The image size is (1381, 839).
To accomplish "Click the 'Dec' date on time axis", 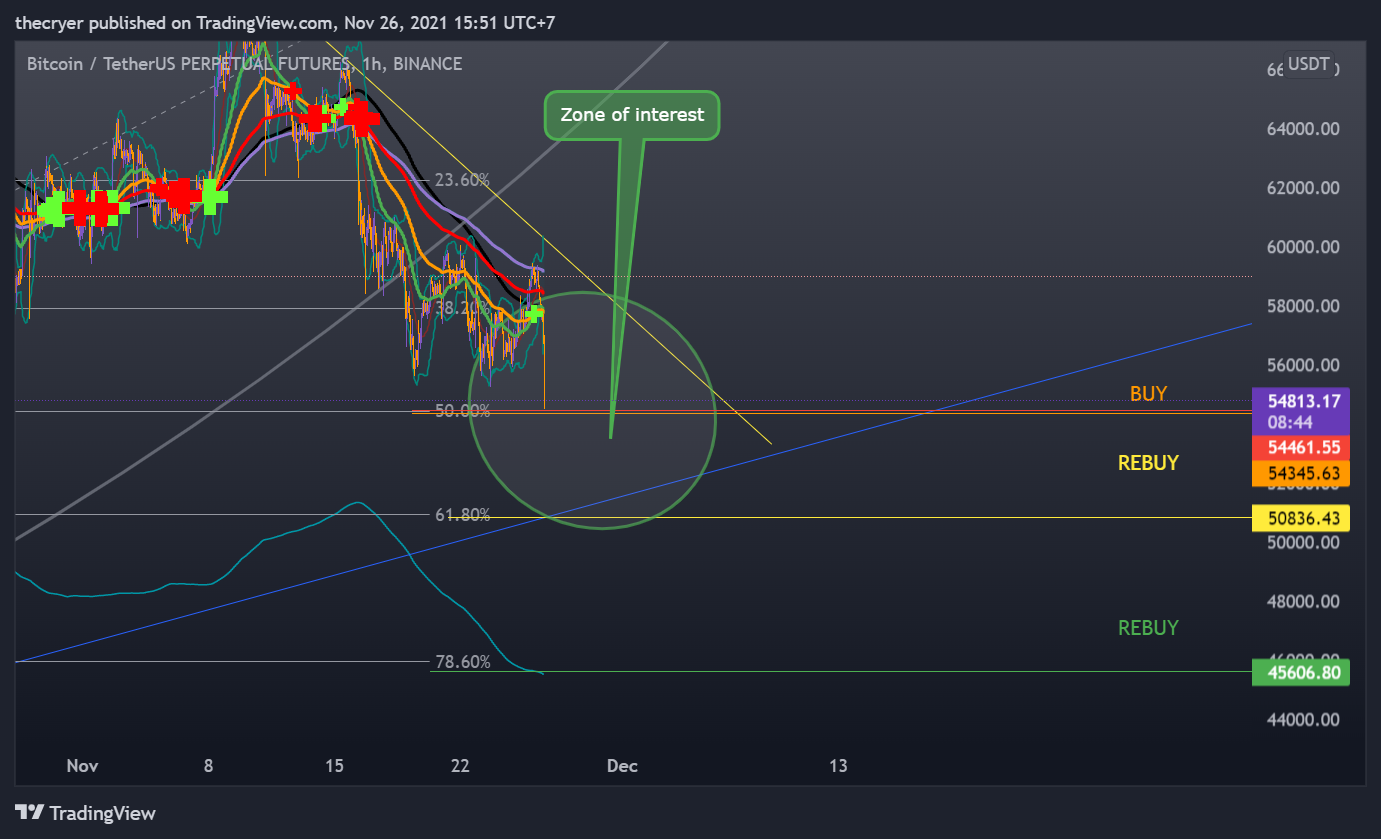I will [x=622, y=766].
